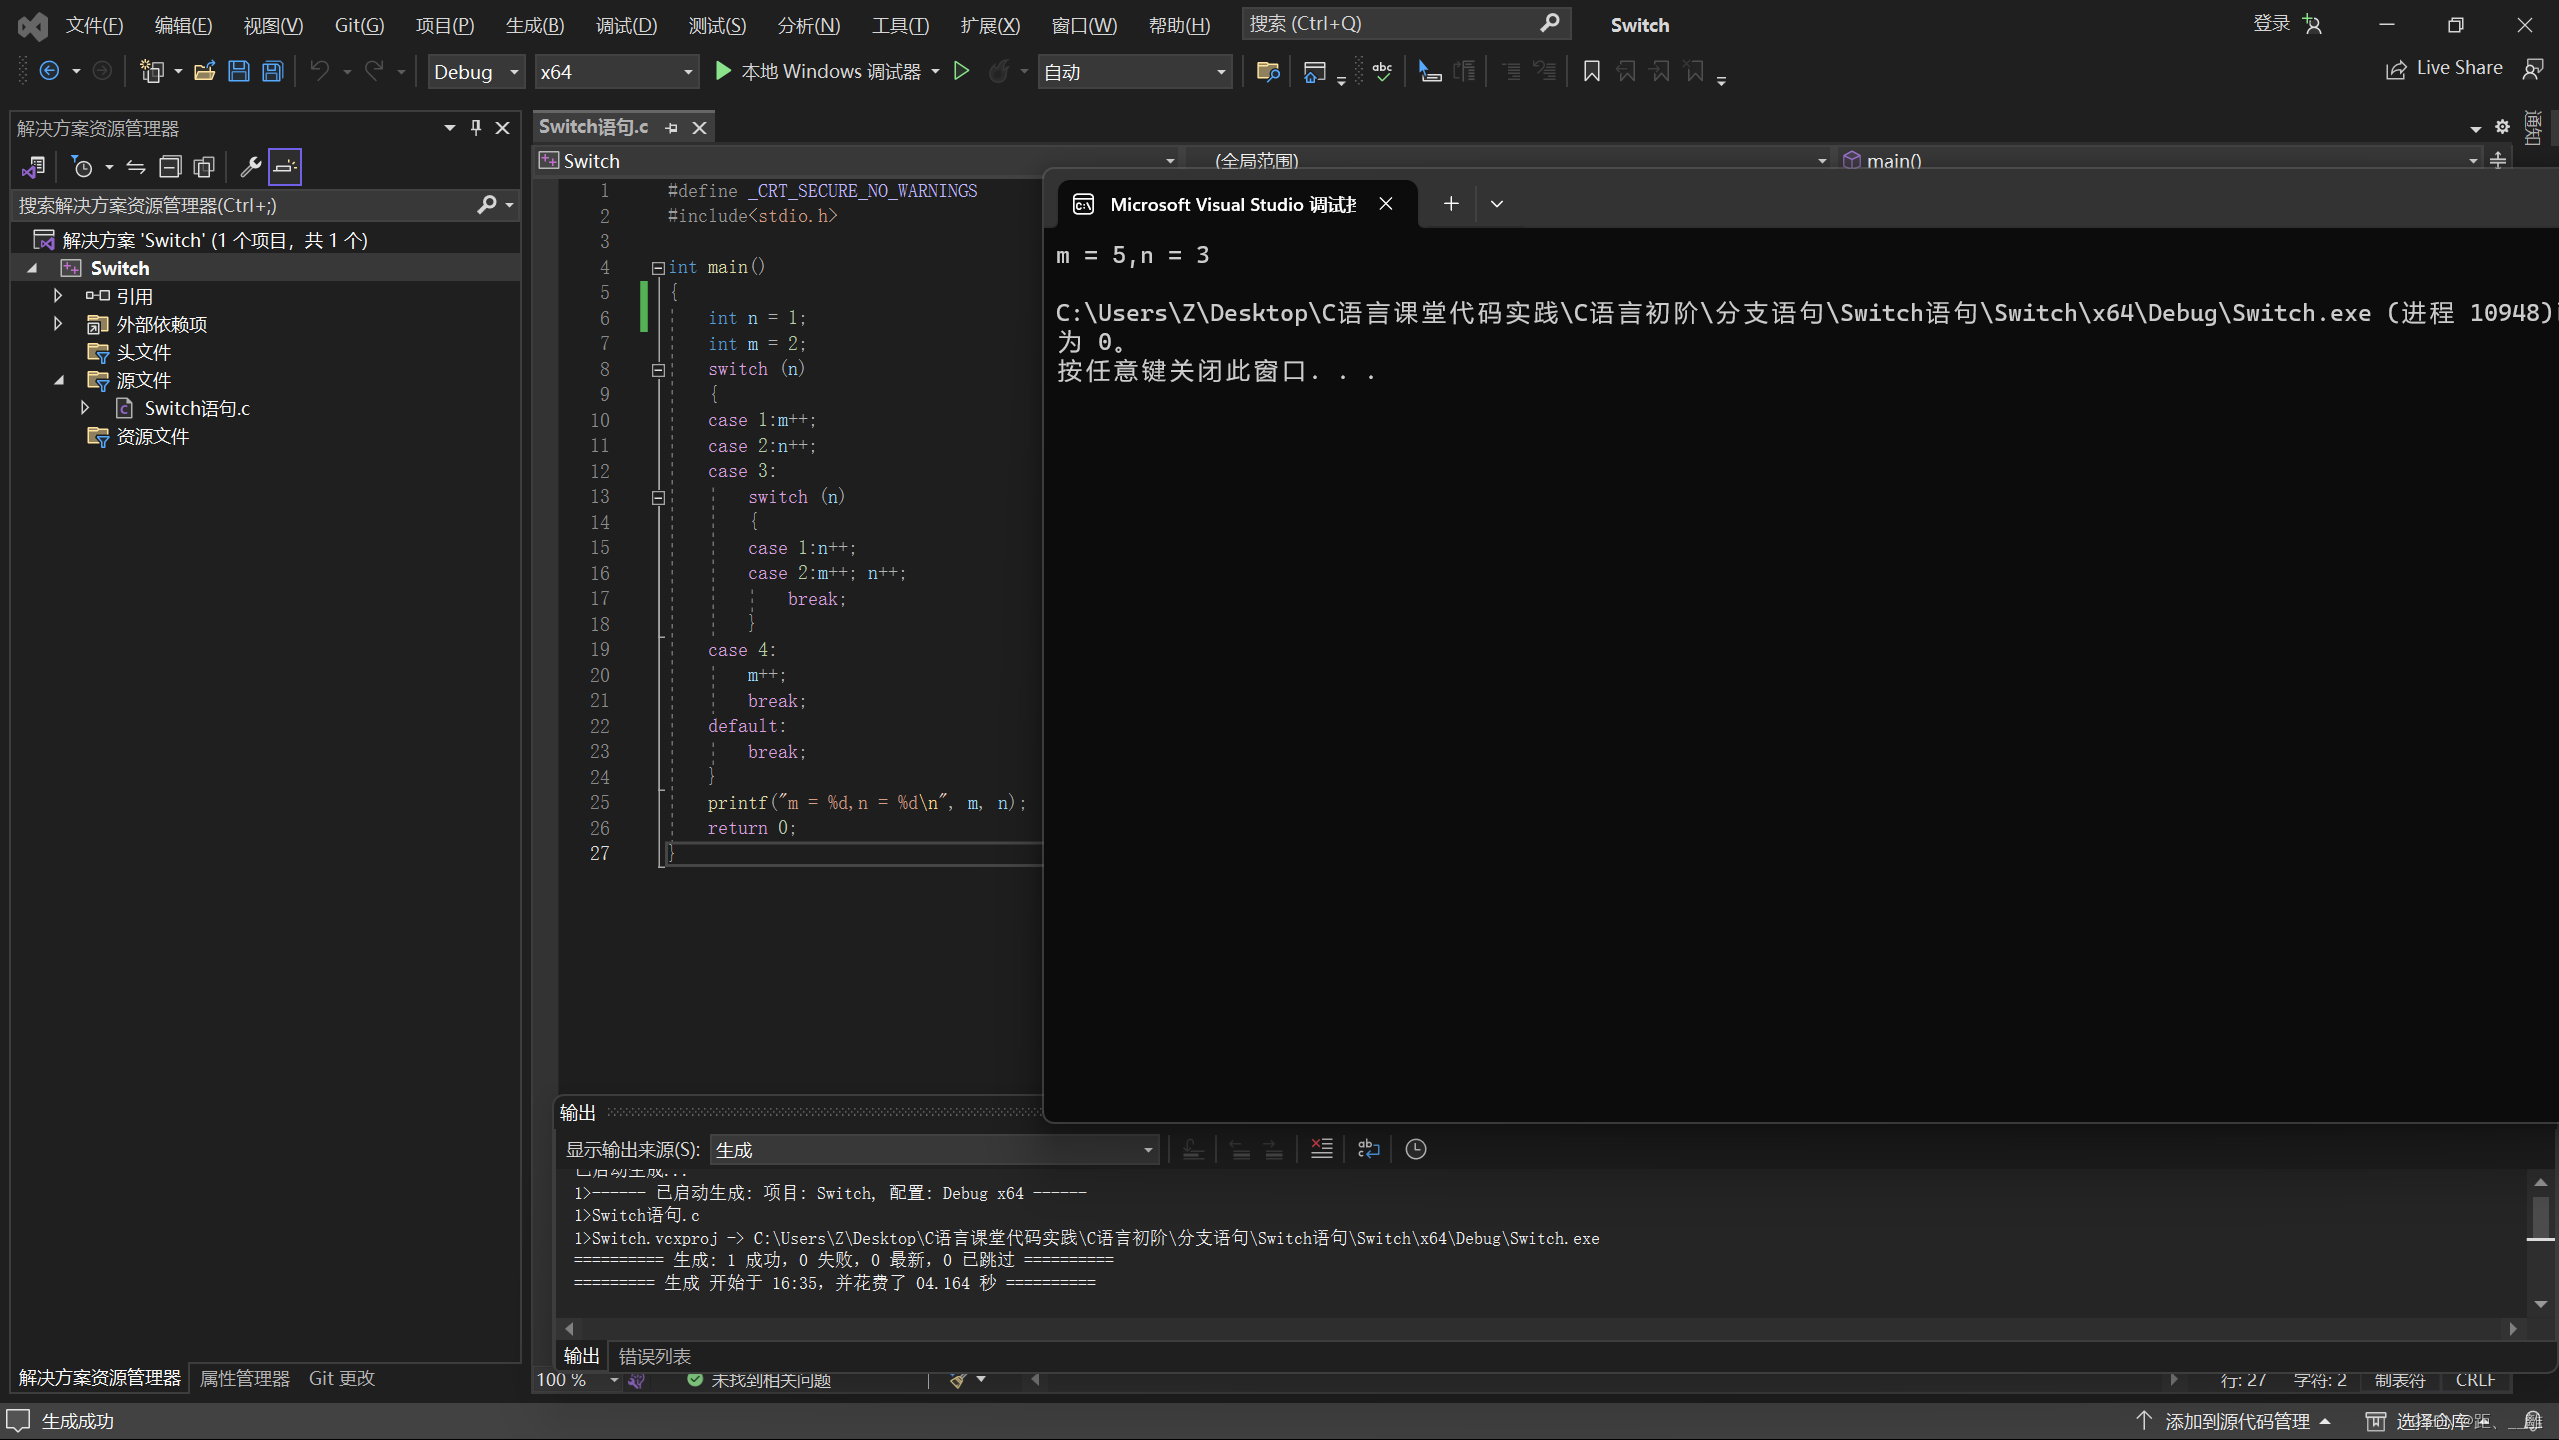This screenshot has width=2559, height=1440.
Task: Click the Start Without Debugging icon
Action: [x=961, y=70]
